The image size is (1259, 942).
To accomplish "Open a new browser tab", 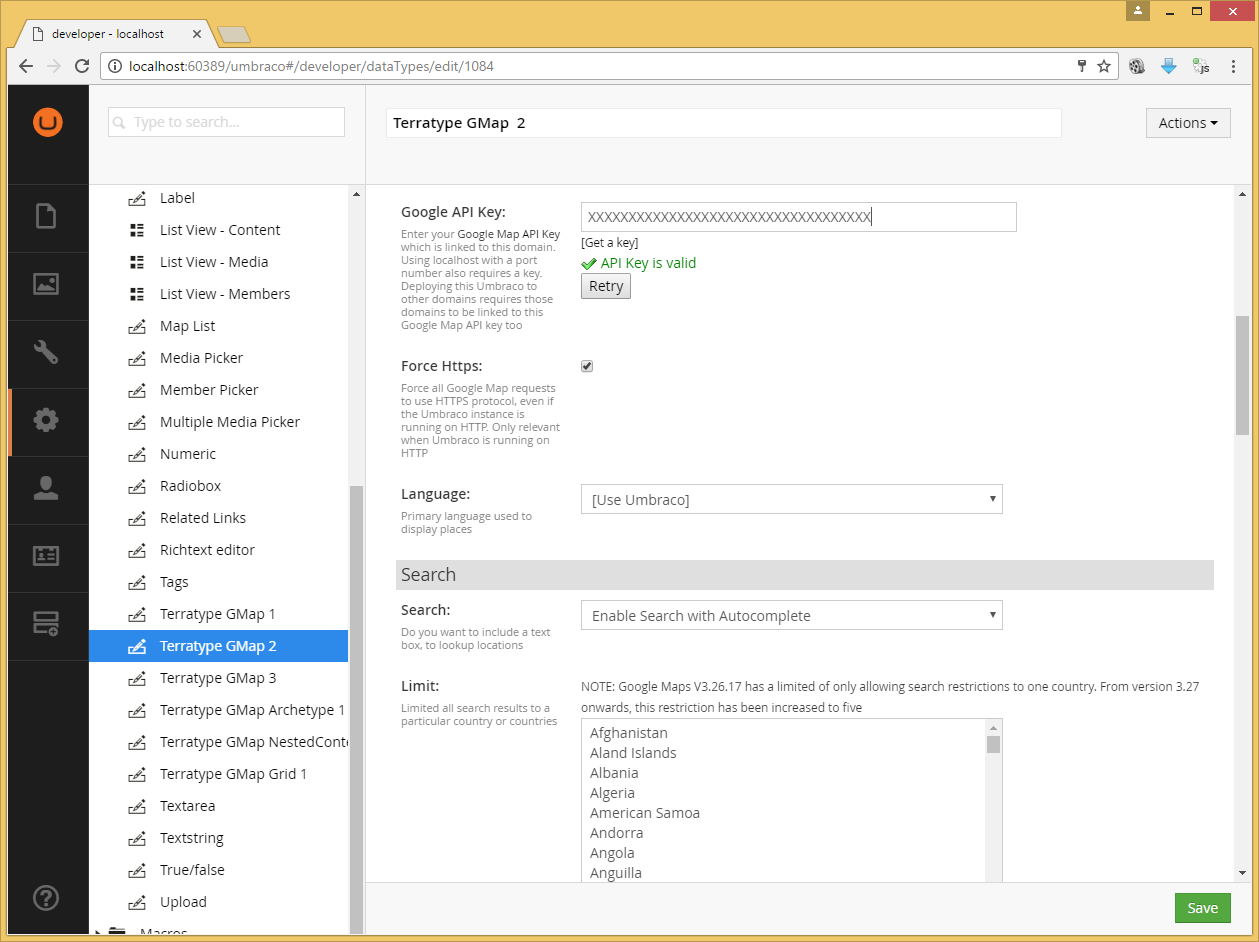I will 233,35.
